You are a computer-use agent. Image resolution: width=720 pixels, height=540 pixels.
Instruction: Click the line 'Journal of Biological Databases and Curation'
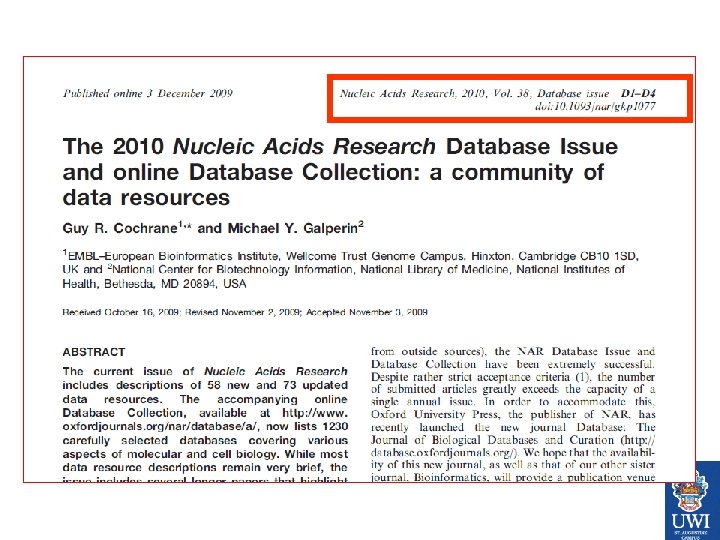(x=492, y=440)
